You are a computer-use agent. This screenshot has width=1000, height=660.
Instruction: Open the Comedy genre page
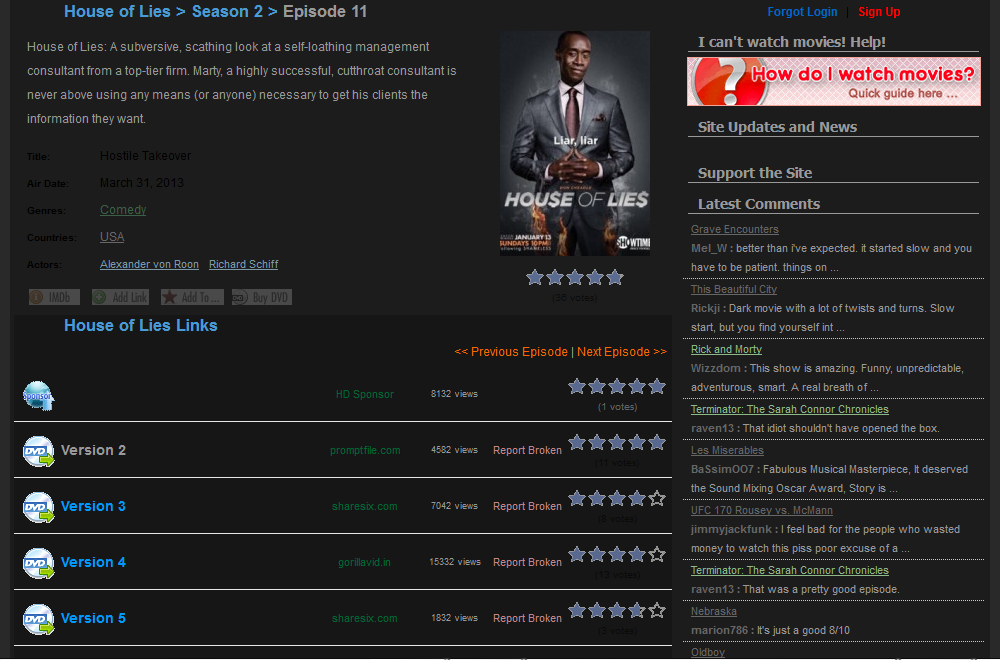[x=122, y=210]
